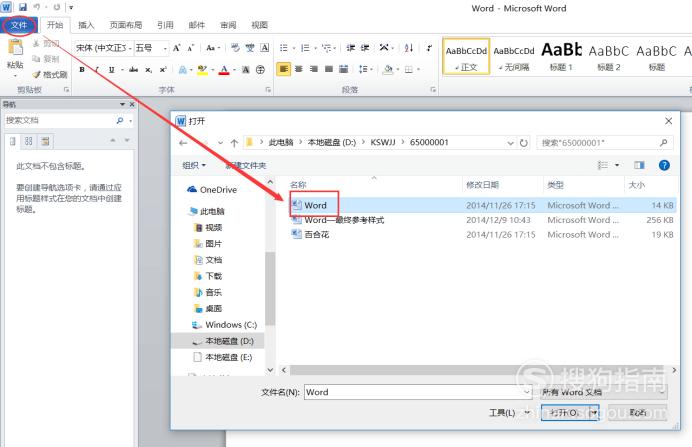Open the font size dropdown

click(165, 48)
